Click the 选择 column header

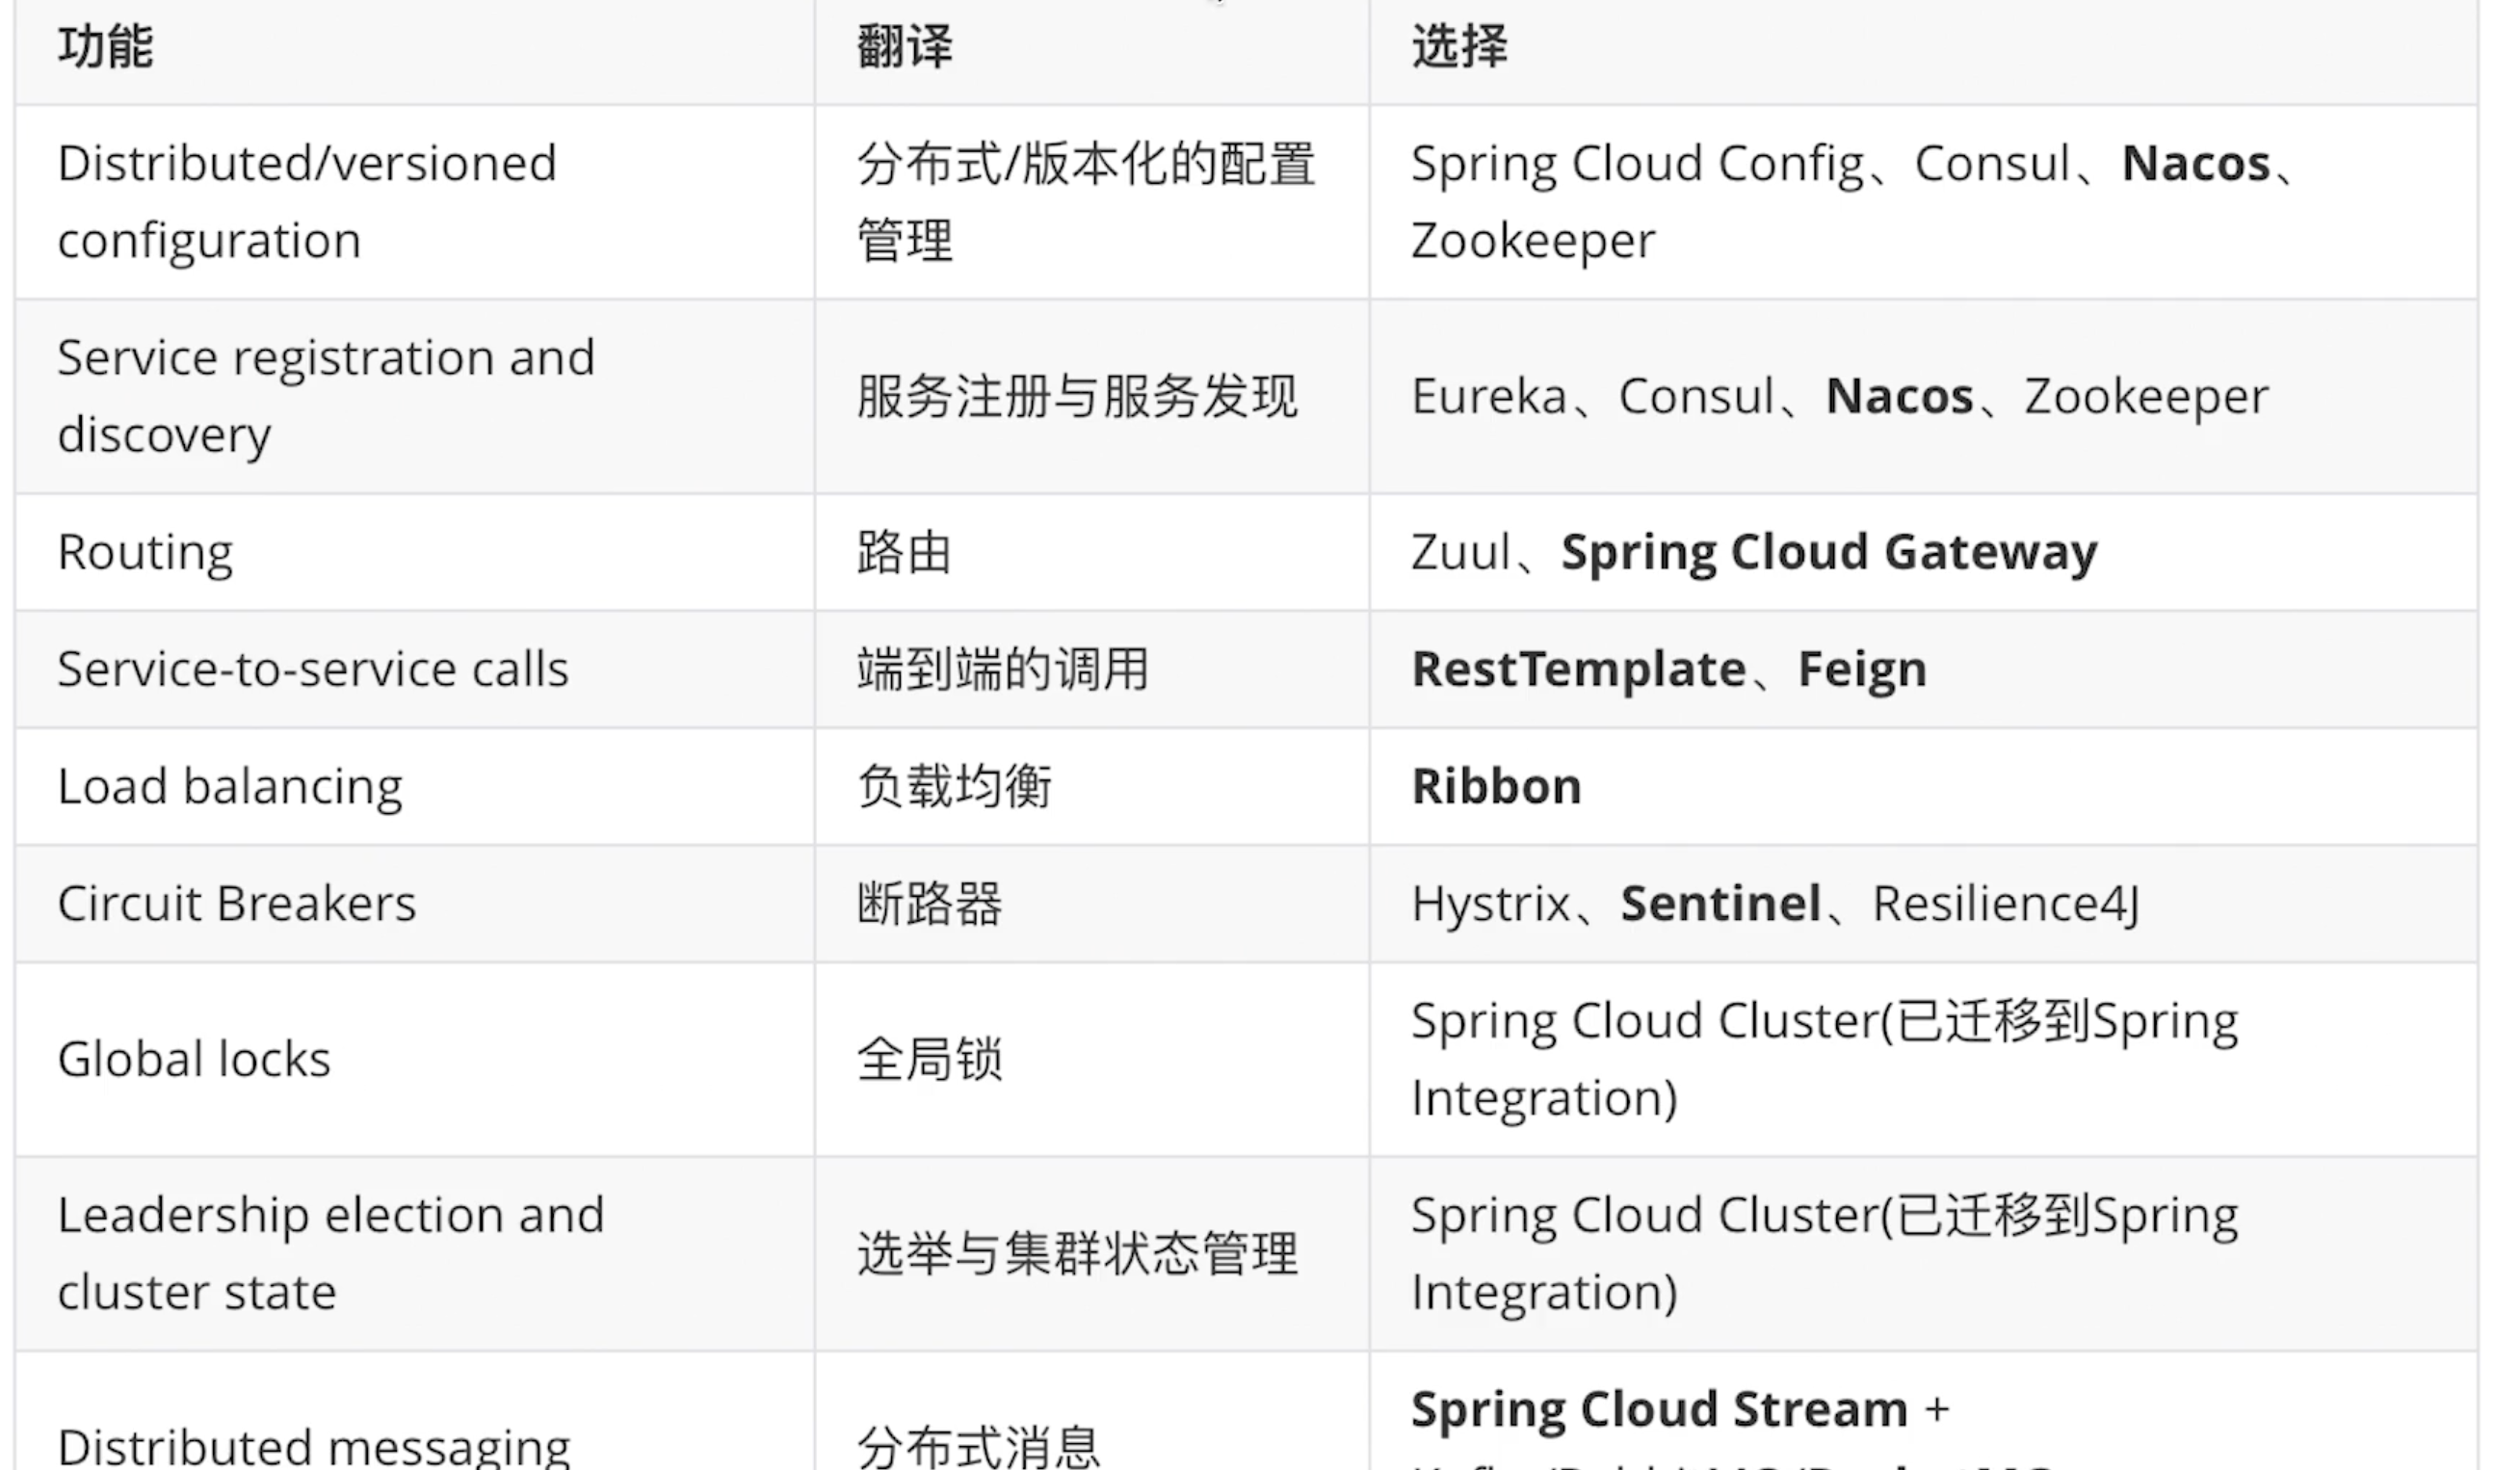(x=1459, y=47)
